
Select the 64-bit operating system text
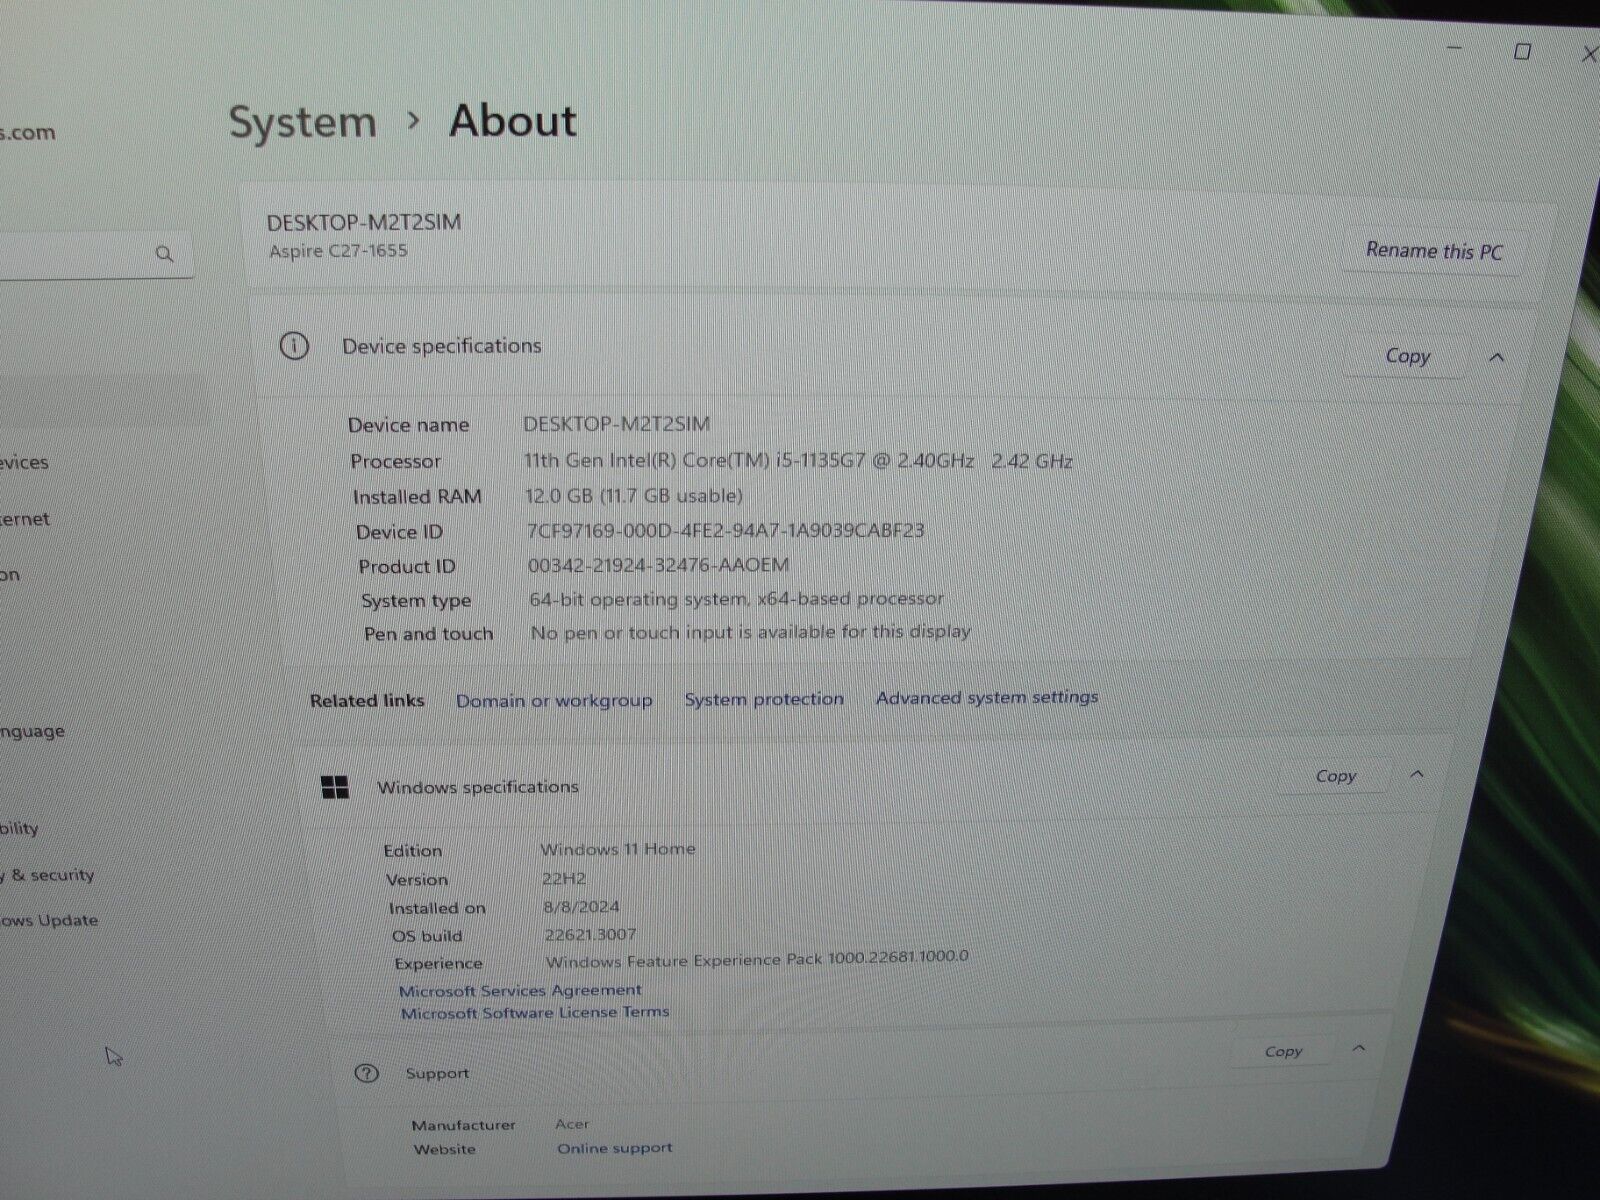click(736, 599)
